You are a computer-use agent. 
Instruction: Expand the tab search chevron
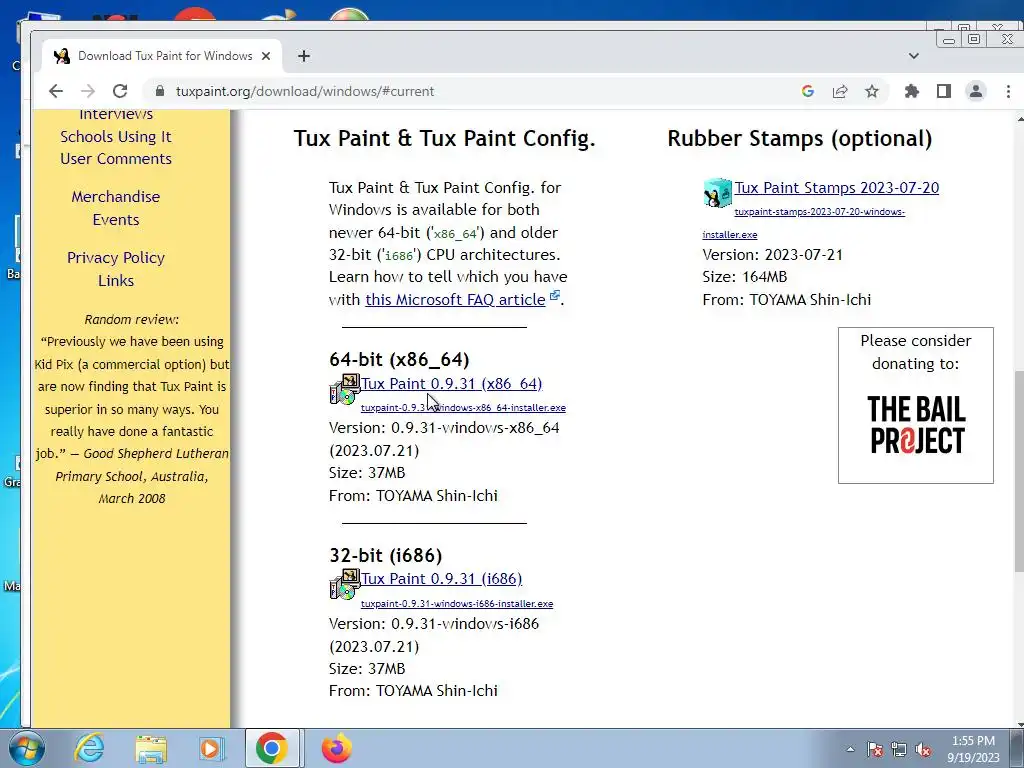pyautogui.click(x=914, y=56)
